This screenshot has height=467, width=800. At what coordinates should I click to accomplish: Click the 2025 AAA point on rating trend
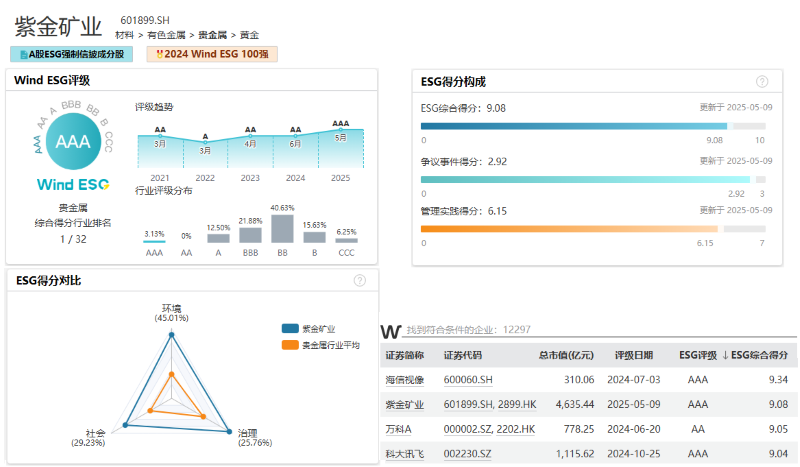point(341,129)
